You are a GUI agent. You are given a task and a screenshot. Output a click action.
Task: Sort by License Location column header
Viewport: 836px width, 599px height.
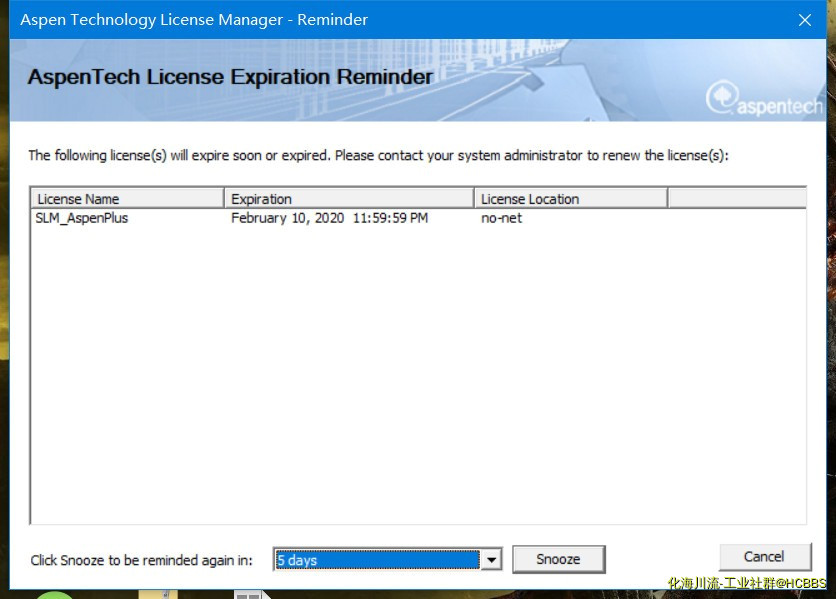[x=571, y=198]
